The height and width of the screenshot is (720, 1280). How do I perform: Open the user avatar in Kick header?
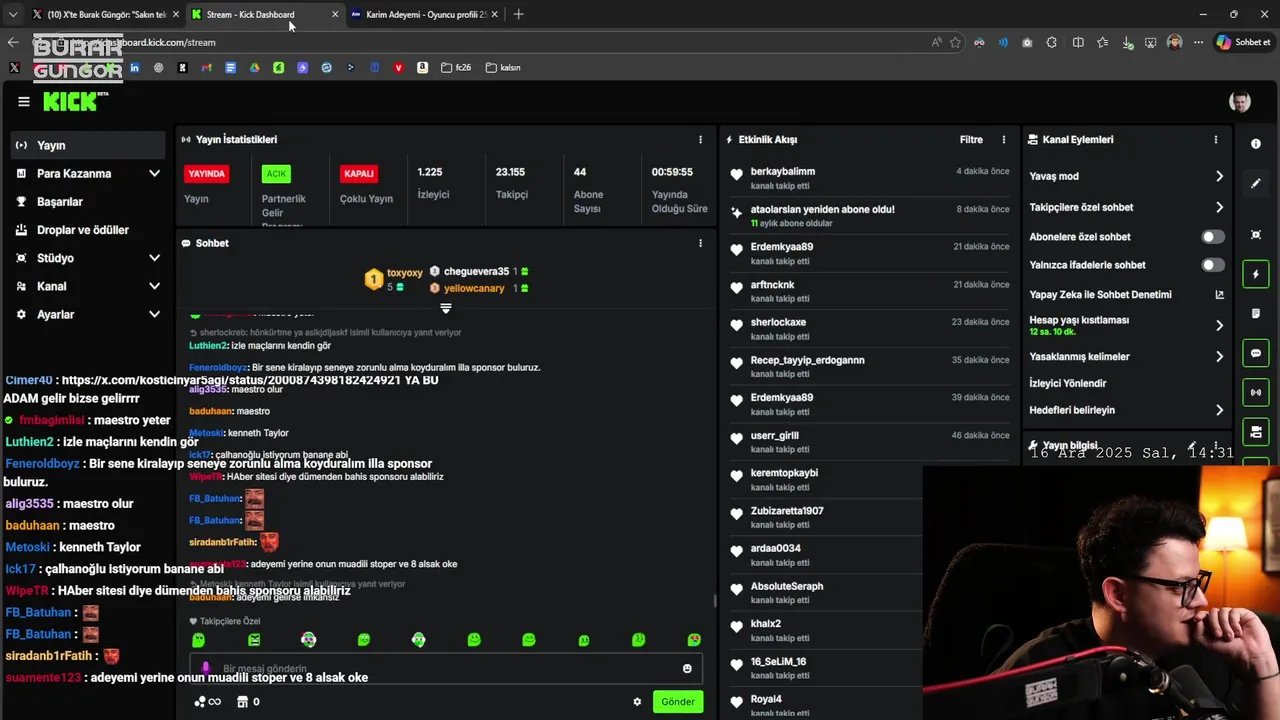(x=1240, y=102)
